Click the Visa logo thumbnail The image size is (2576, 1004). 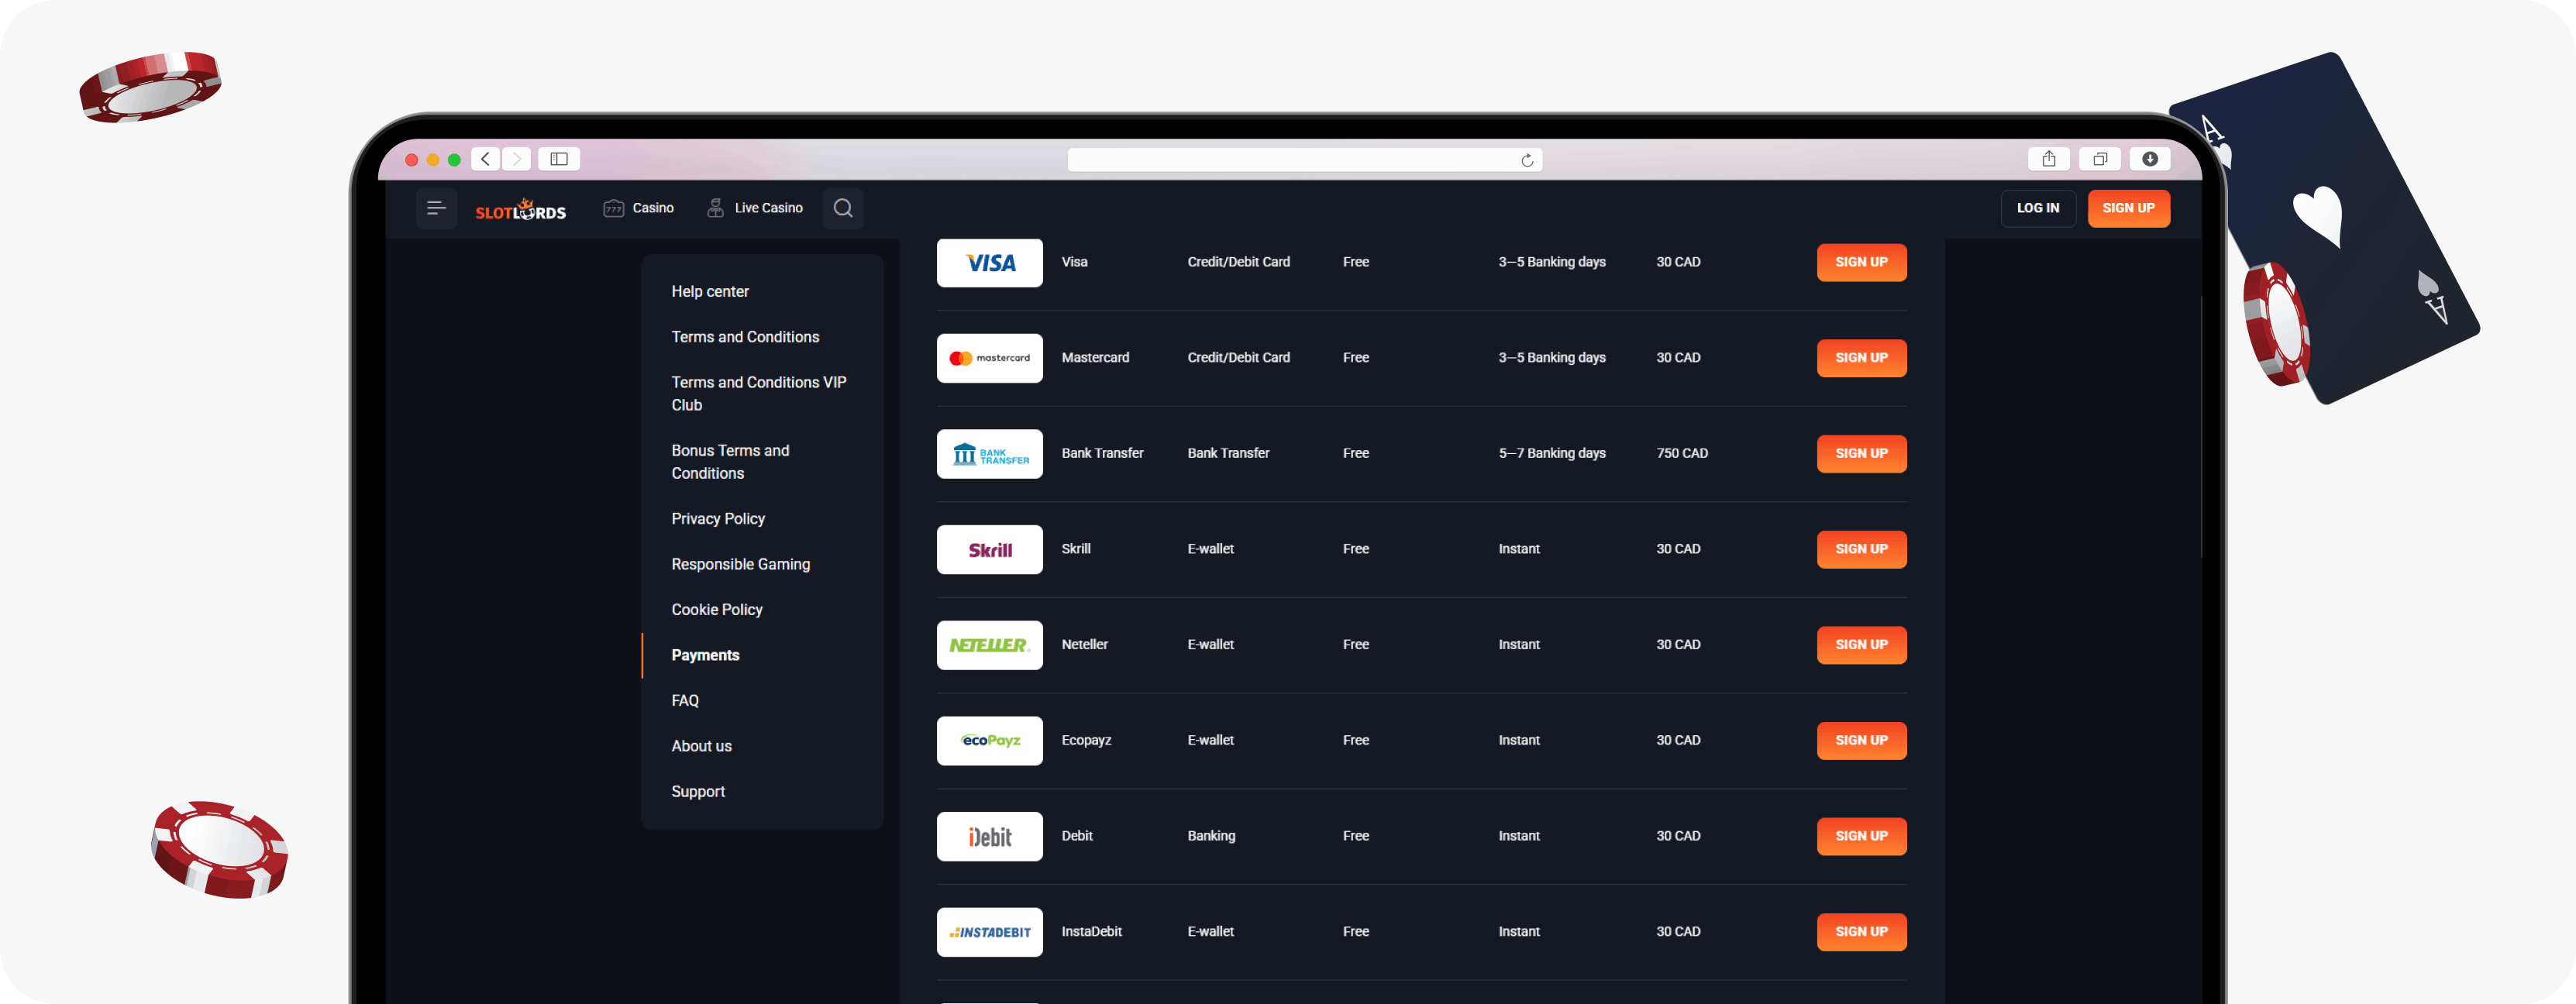pos(989,262)
